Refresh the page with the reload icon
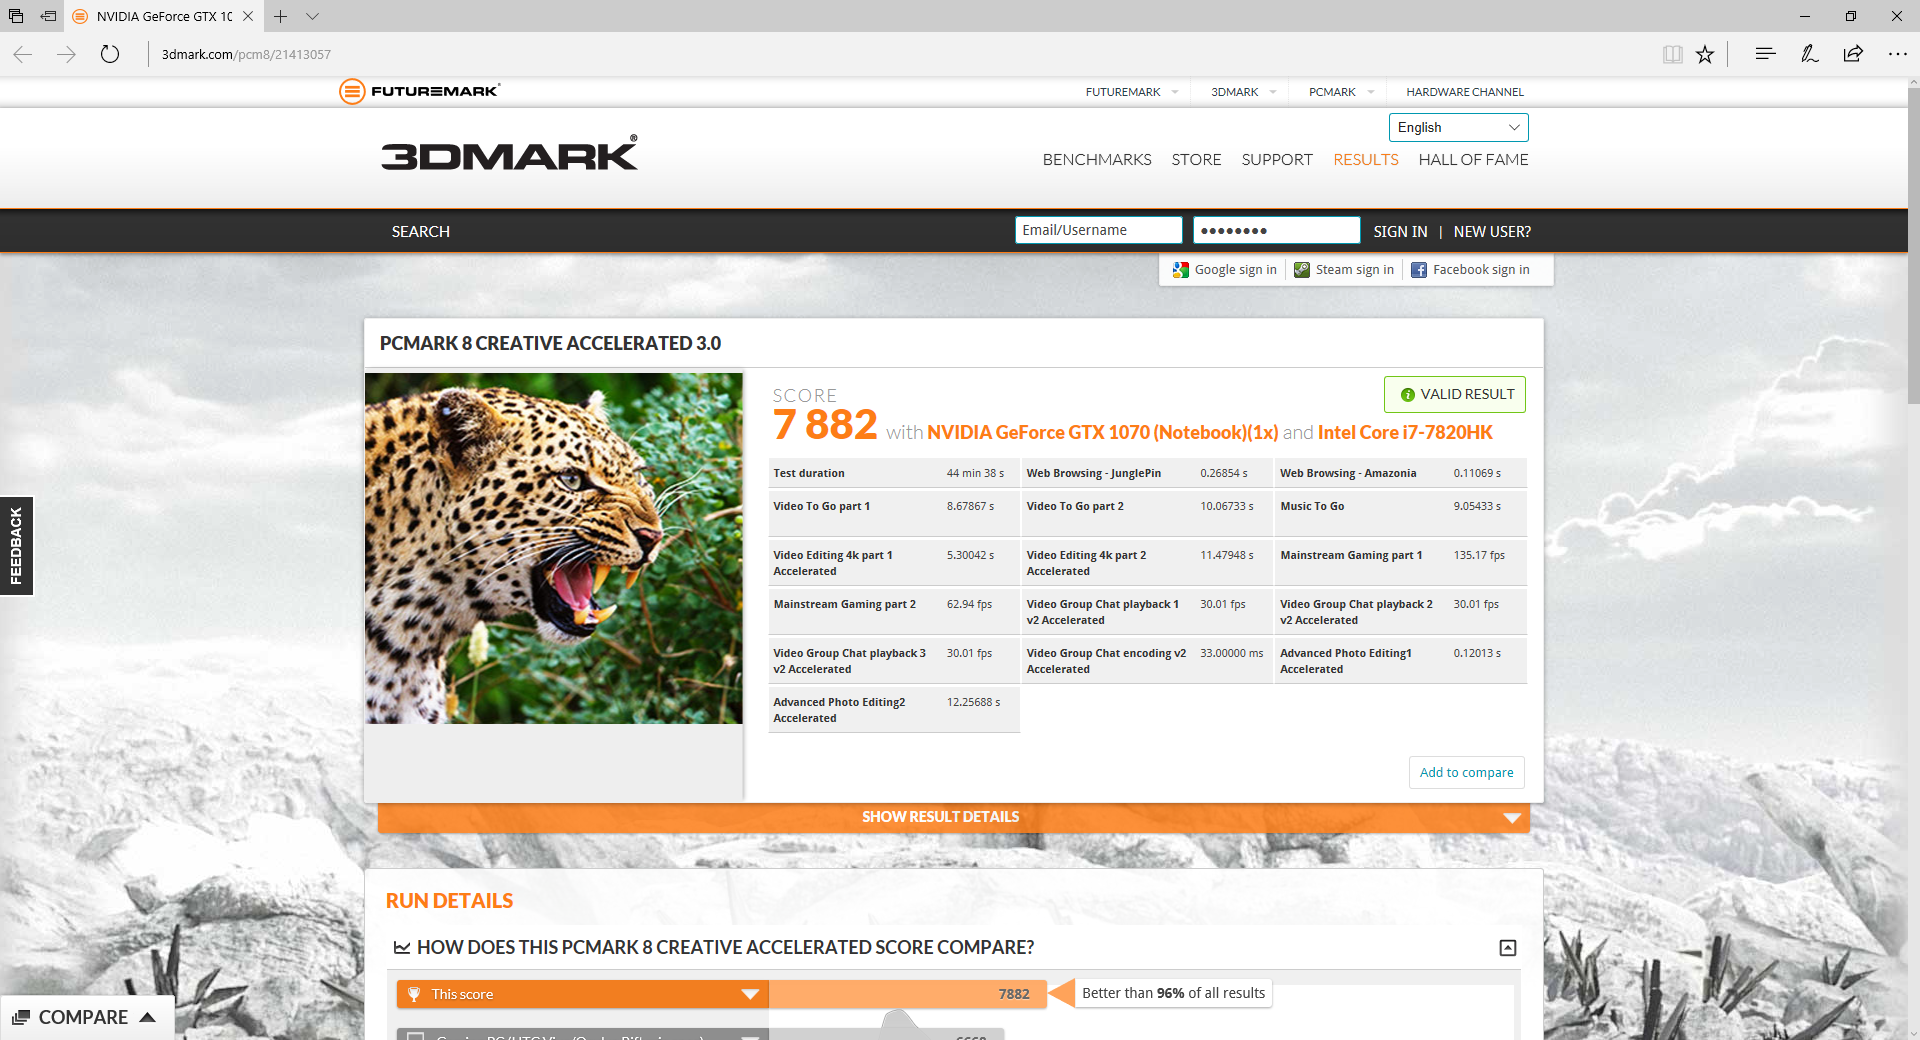 click(110, 54)
